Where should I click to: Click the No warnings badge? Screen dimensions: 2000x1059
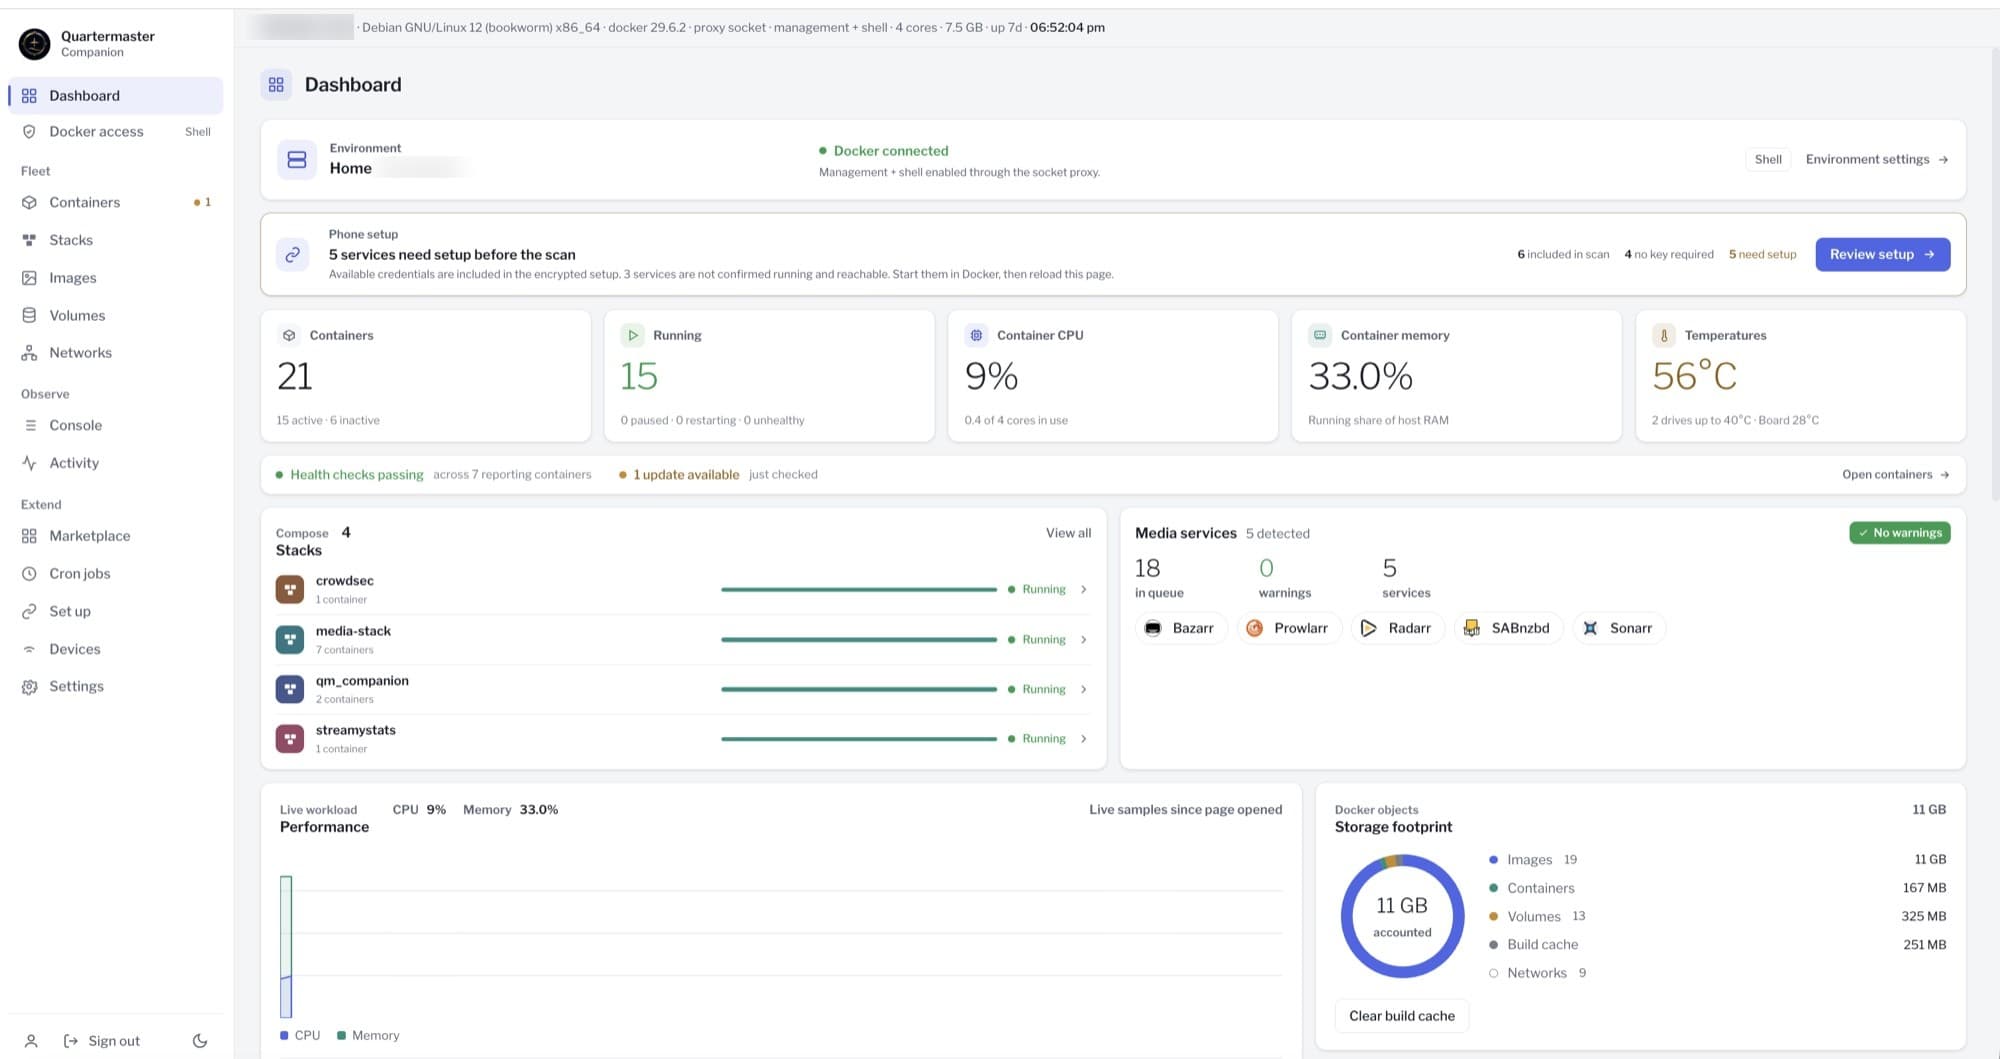tap(1899, 533)
